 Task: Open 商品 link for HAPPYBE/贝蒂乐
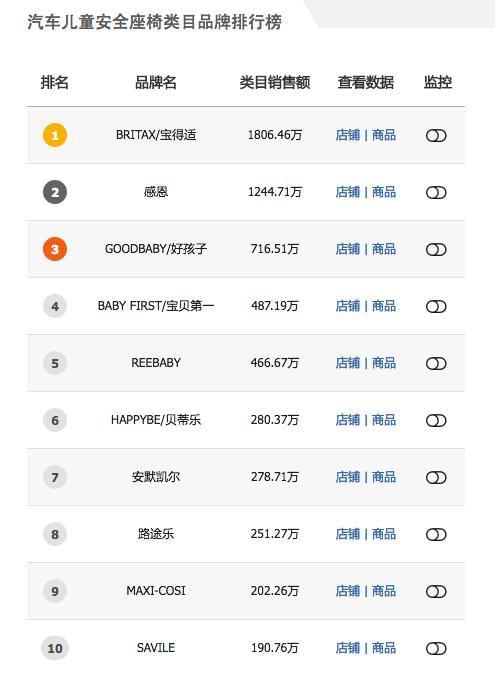pos(384,420)
